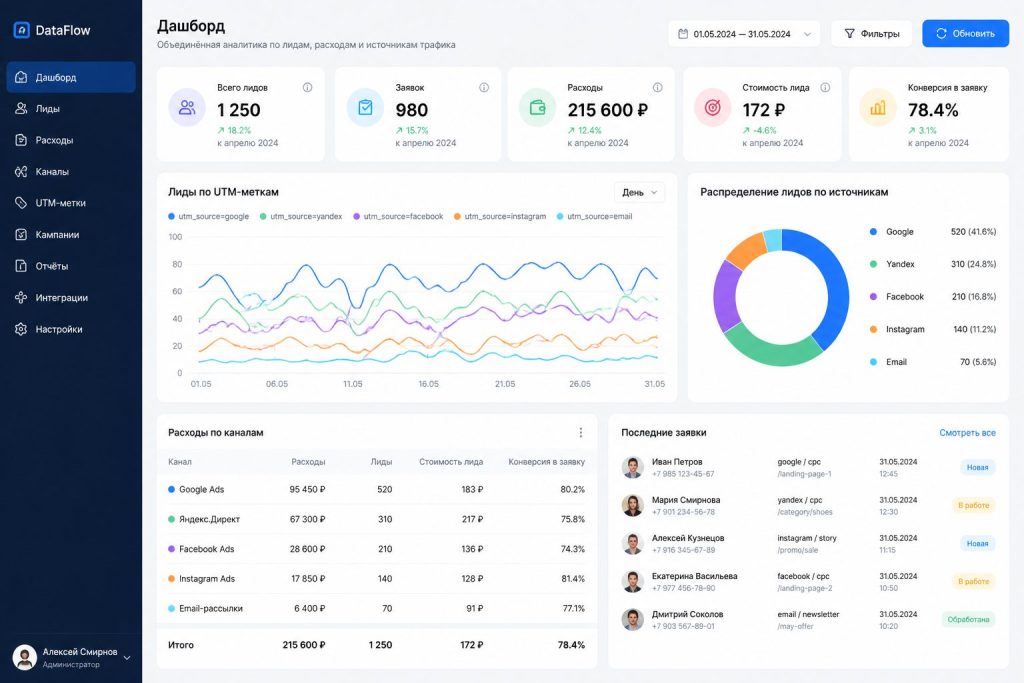The image size is (1024, 683).
Task: Open Иван Петров request
Action: click(x=808, y=468)
